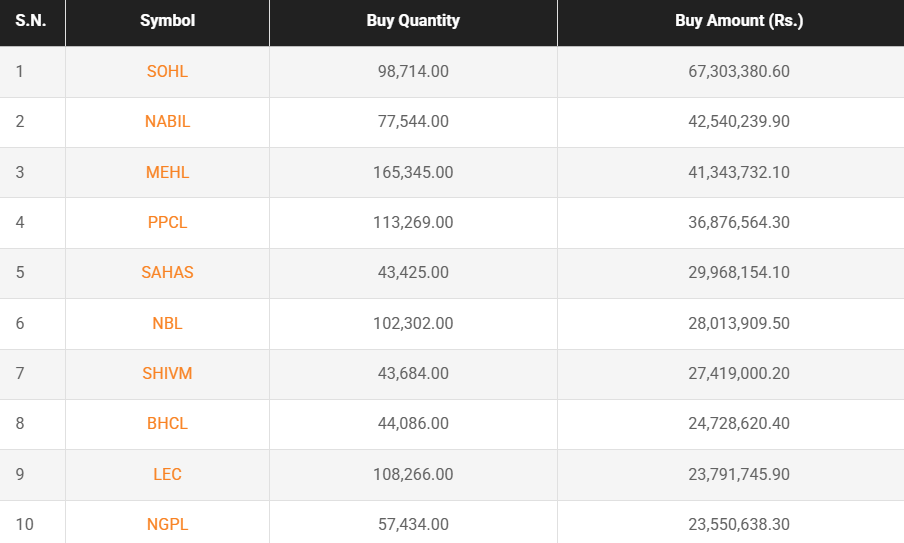Open the LEC symbol link
Screen dimensions: 904x543
coord(167,474)
